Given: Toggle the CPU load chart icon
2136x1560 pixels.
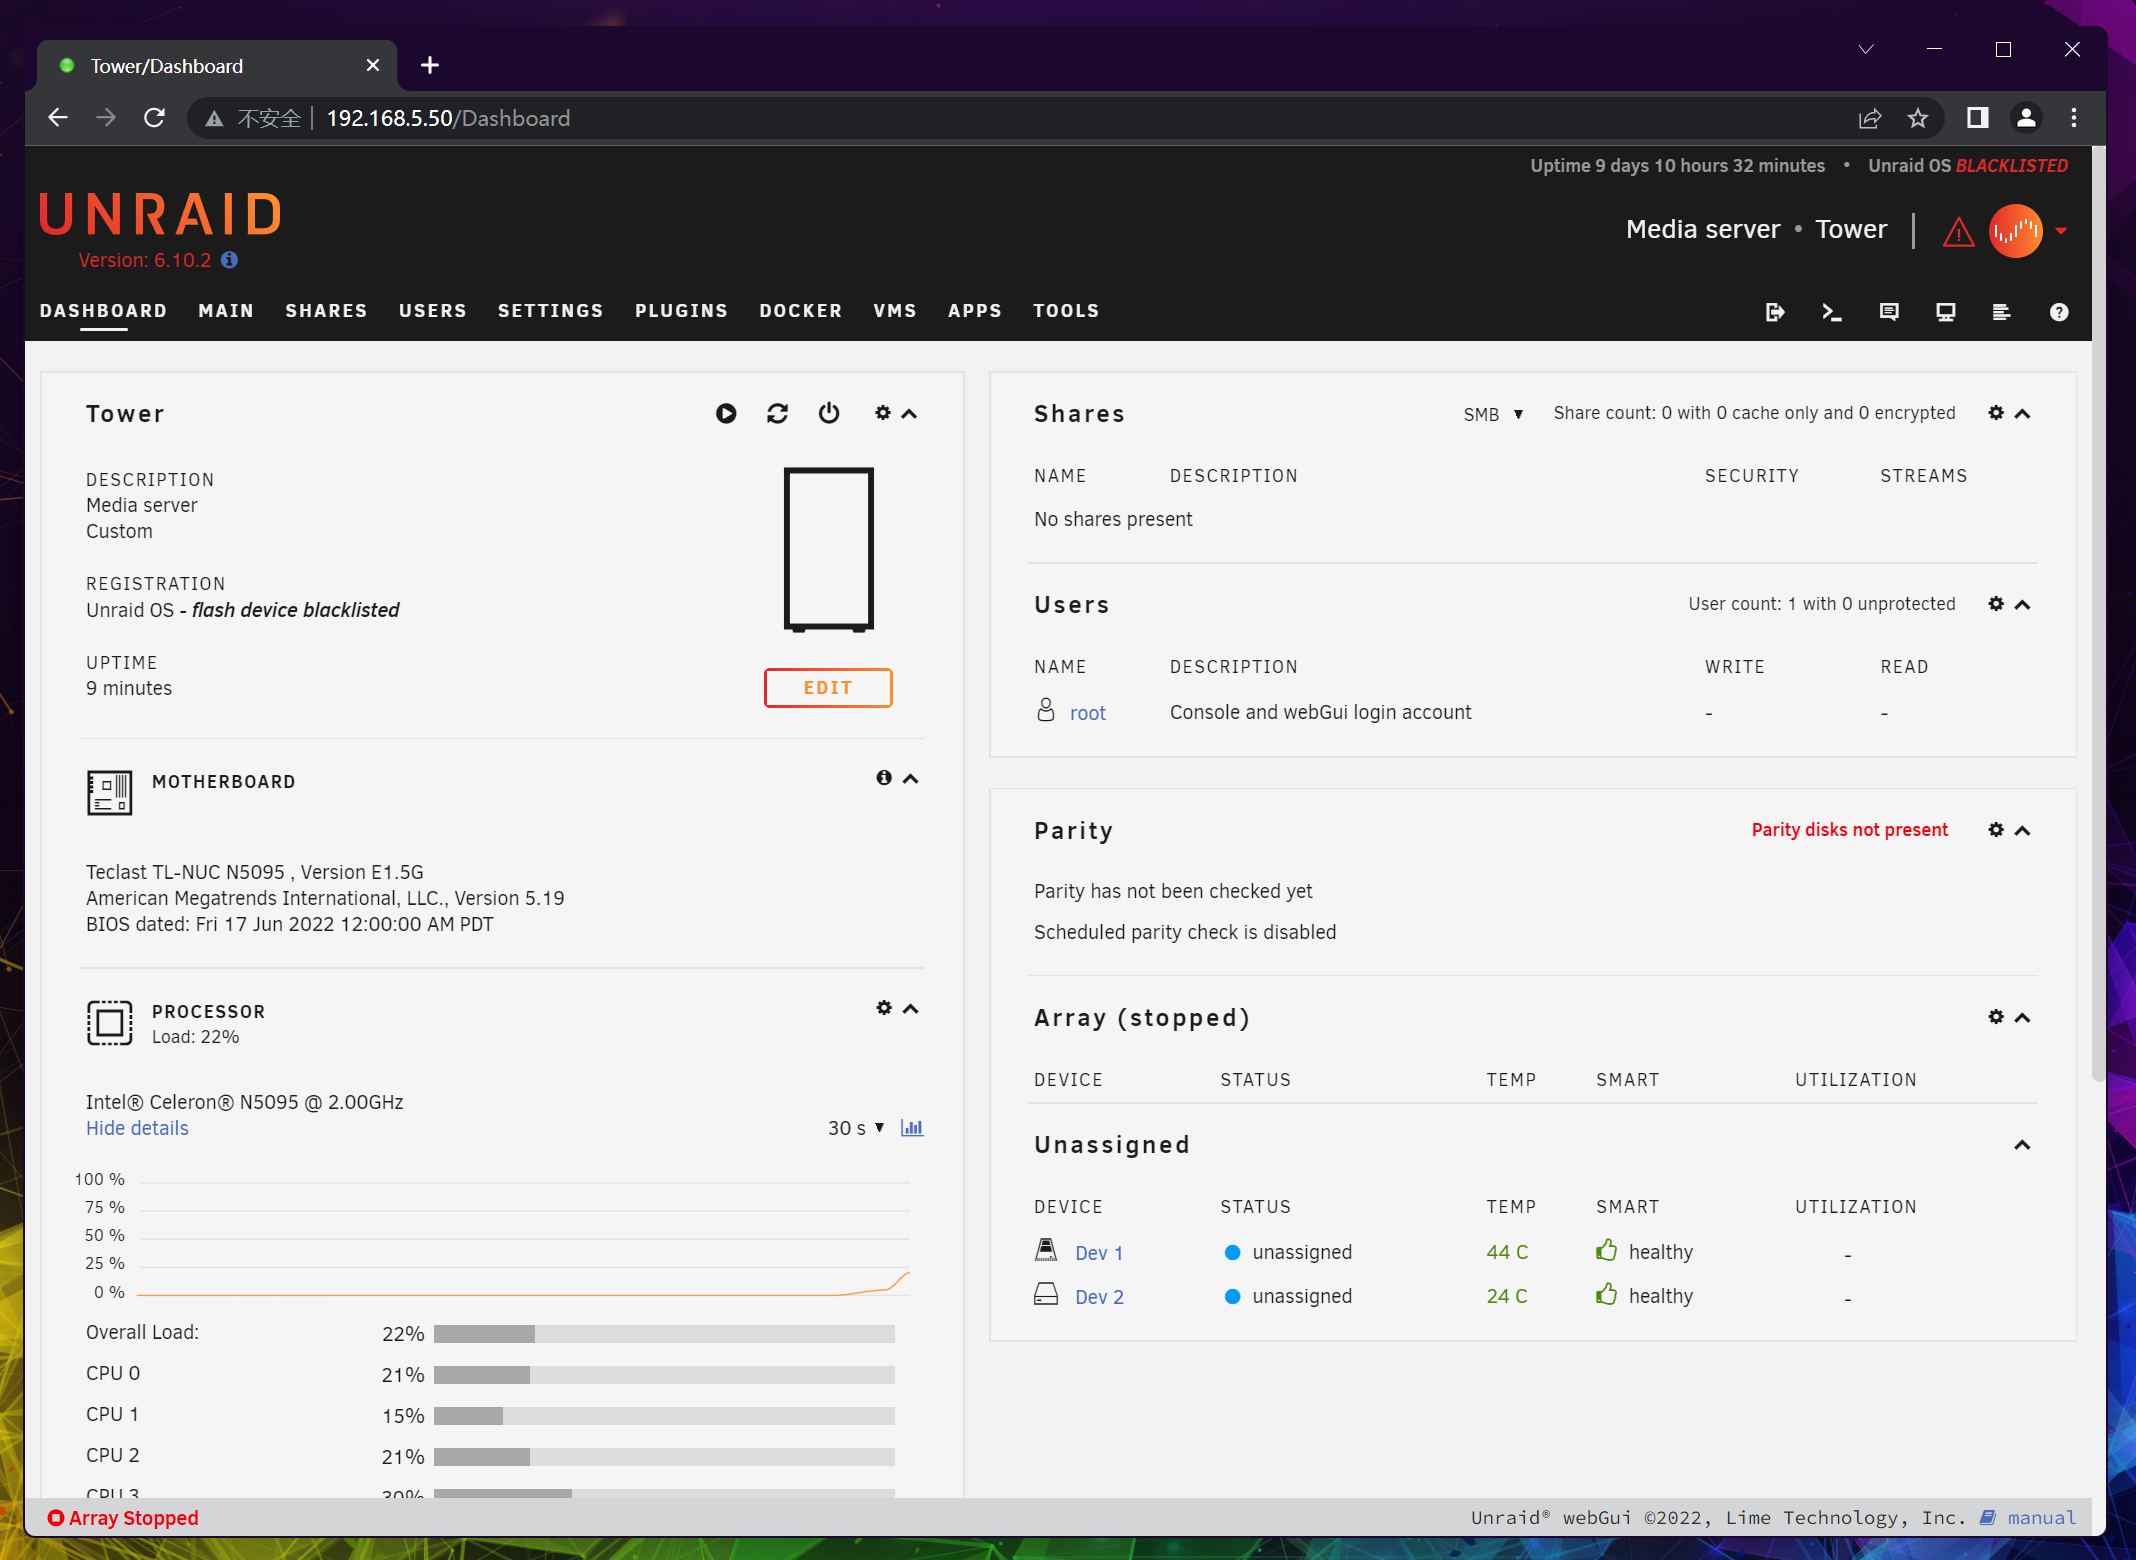Looking at the screenshot, I should point(912,1128).
